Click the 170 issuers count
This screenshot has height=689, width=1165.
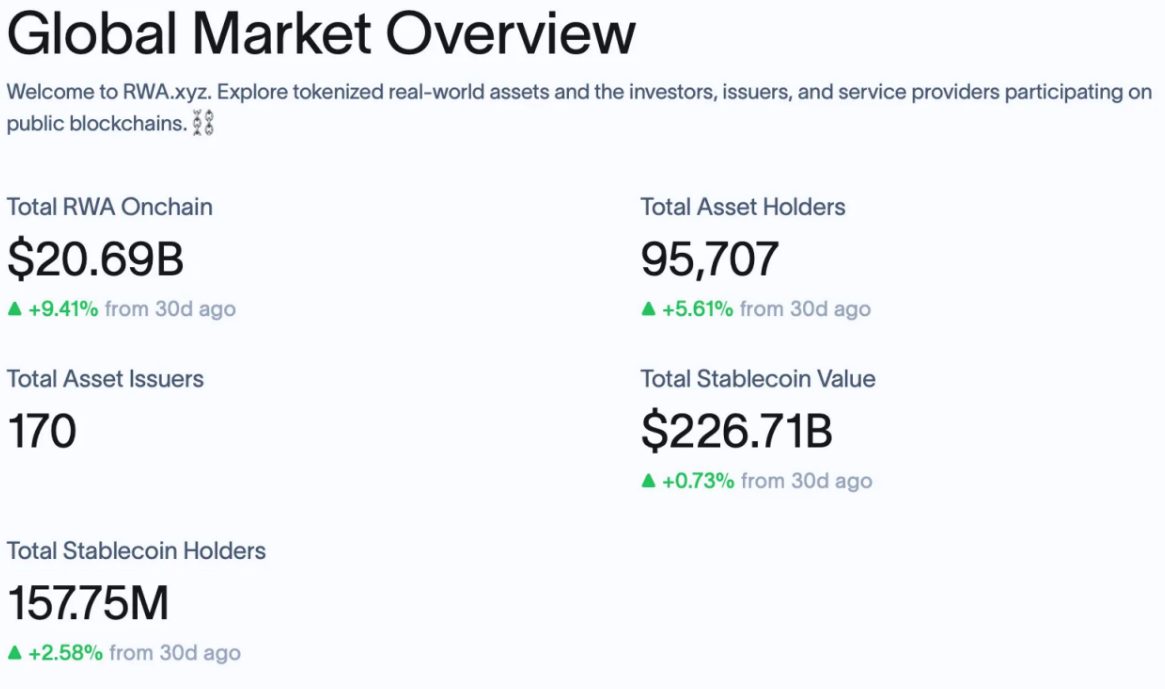pyautogui.click(x=42, y=431)
